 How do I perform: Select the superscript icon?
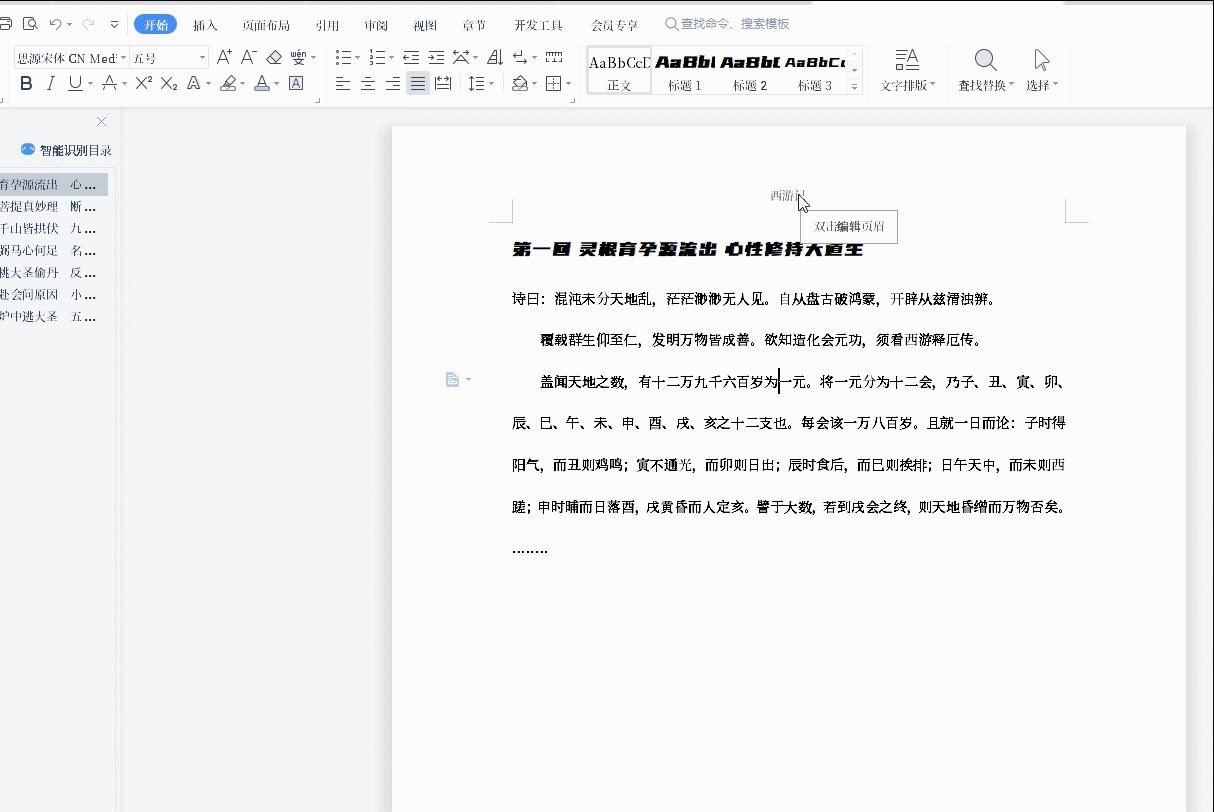142,84
